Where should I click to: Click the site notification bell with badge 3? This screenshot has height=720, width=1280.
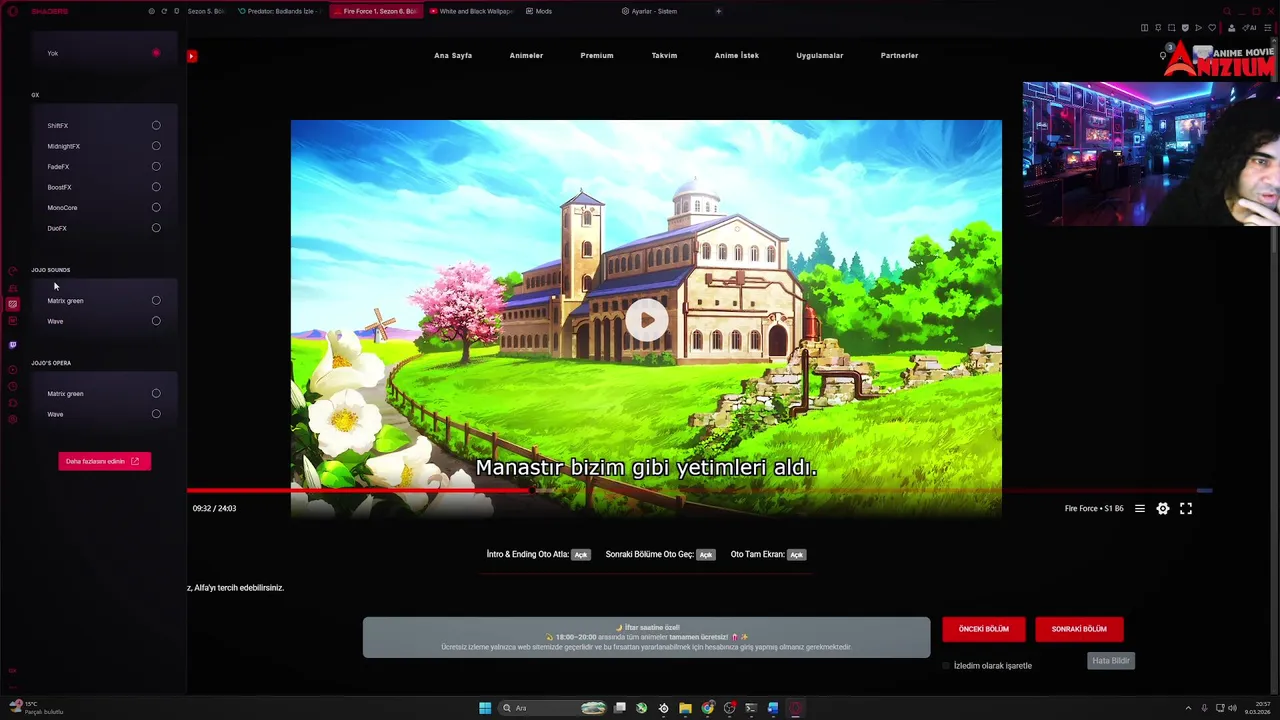[1163, 55]
